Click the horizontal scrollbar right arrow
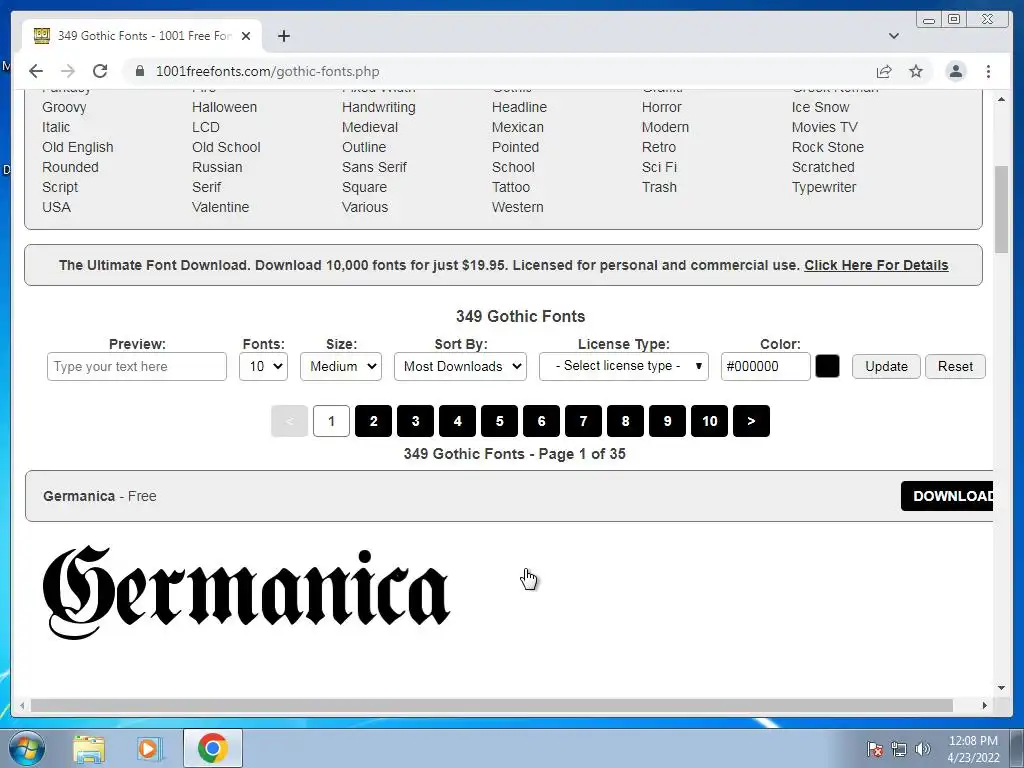Image resolution: width=1024 pixels, height=768 pixels. click(985, 705)
